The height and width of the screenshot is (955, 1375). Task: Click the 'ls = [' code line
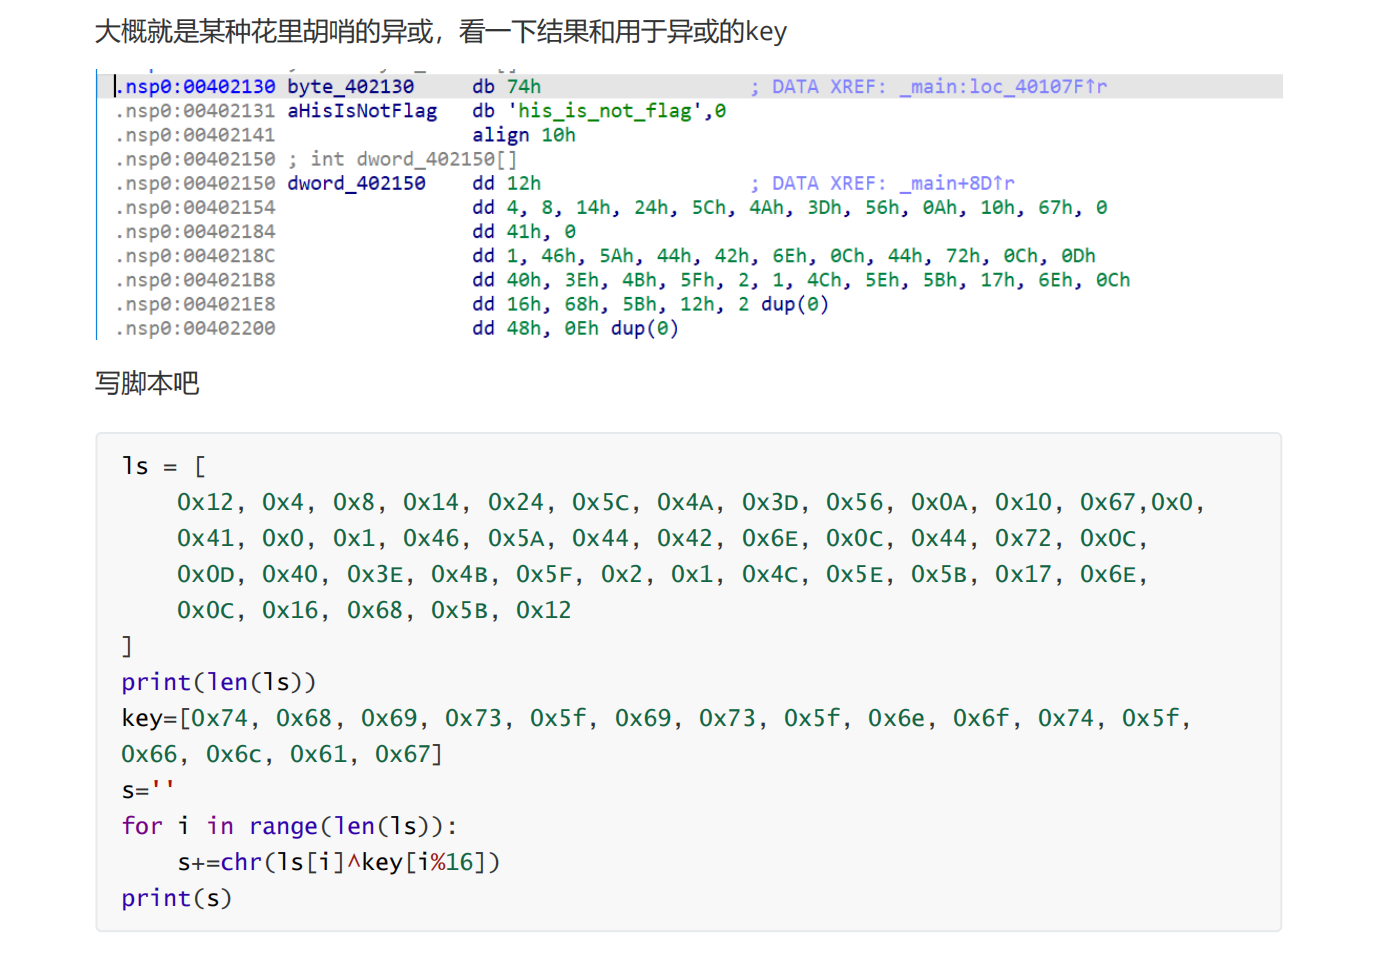tap(164, 466)
